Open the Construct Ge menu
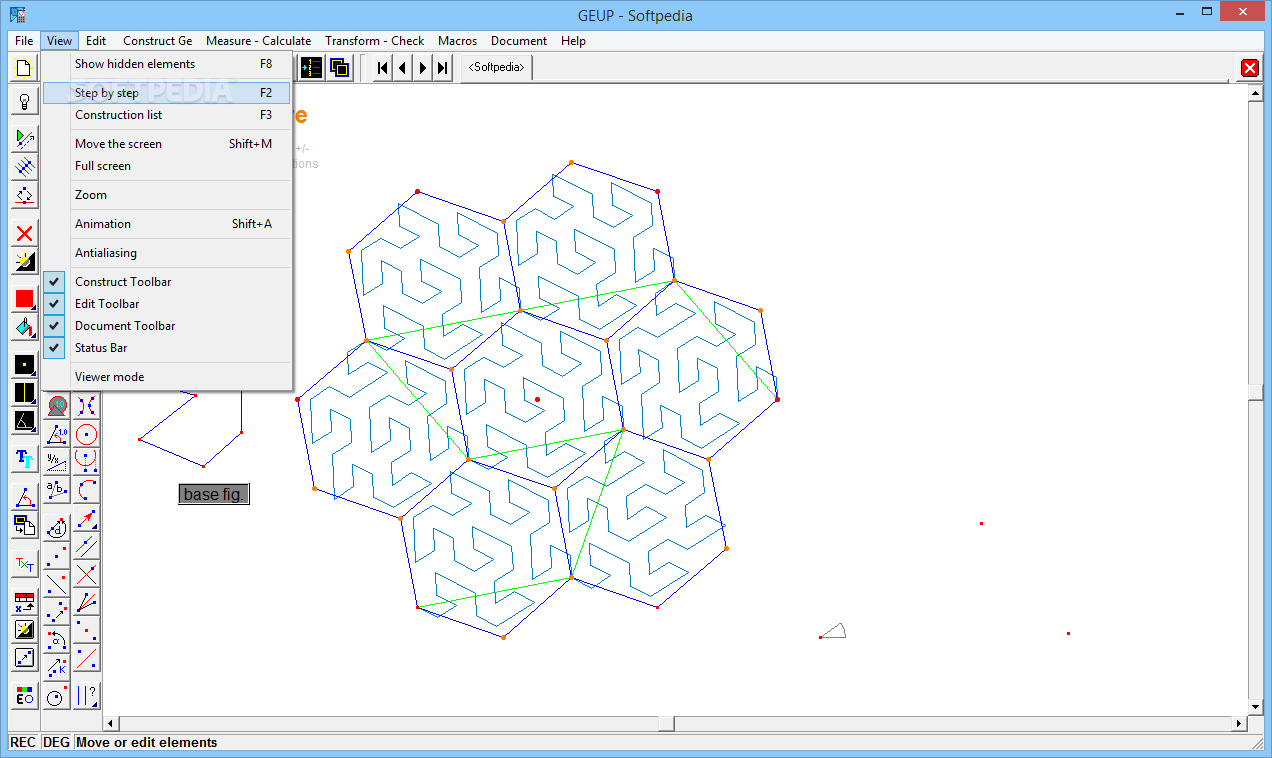 (x=158, y=41)
